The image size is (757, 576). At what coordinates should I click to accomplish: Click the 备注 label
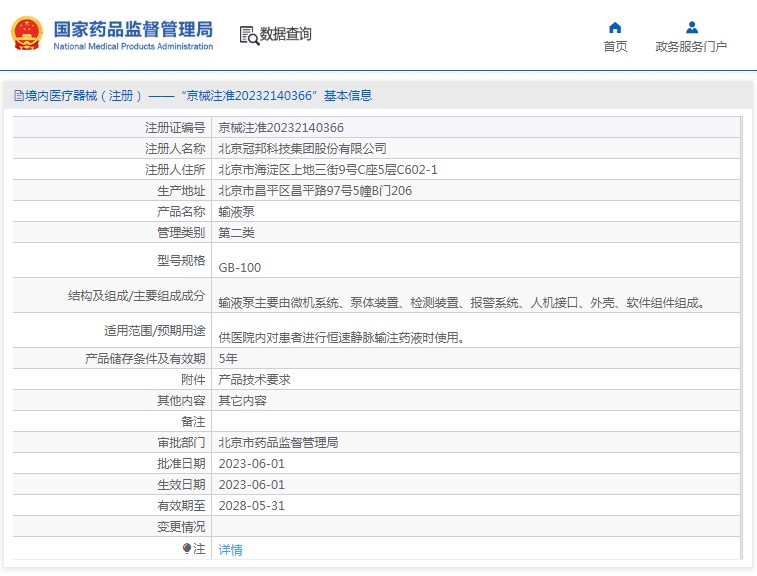click(193, 421)
